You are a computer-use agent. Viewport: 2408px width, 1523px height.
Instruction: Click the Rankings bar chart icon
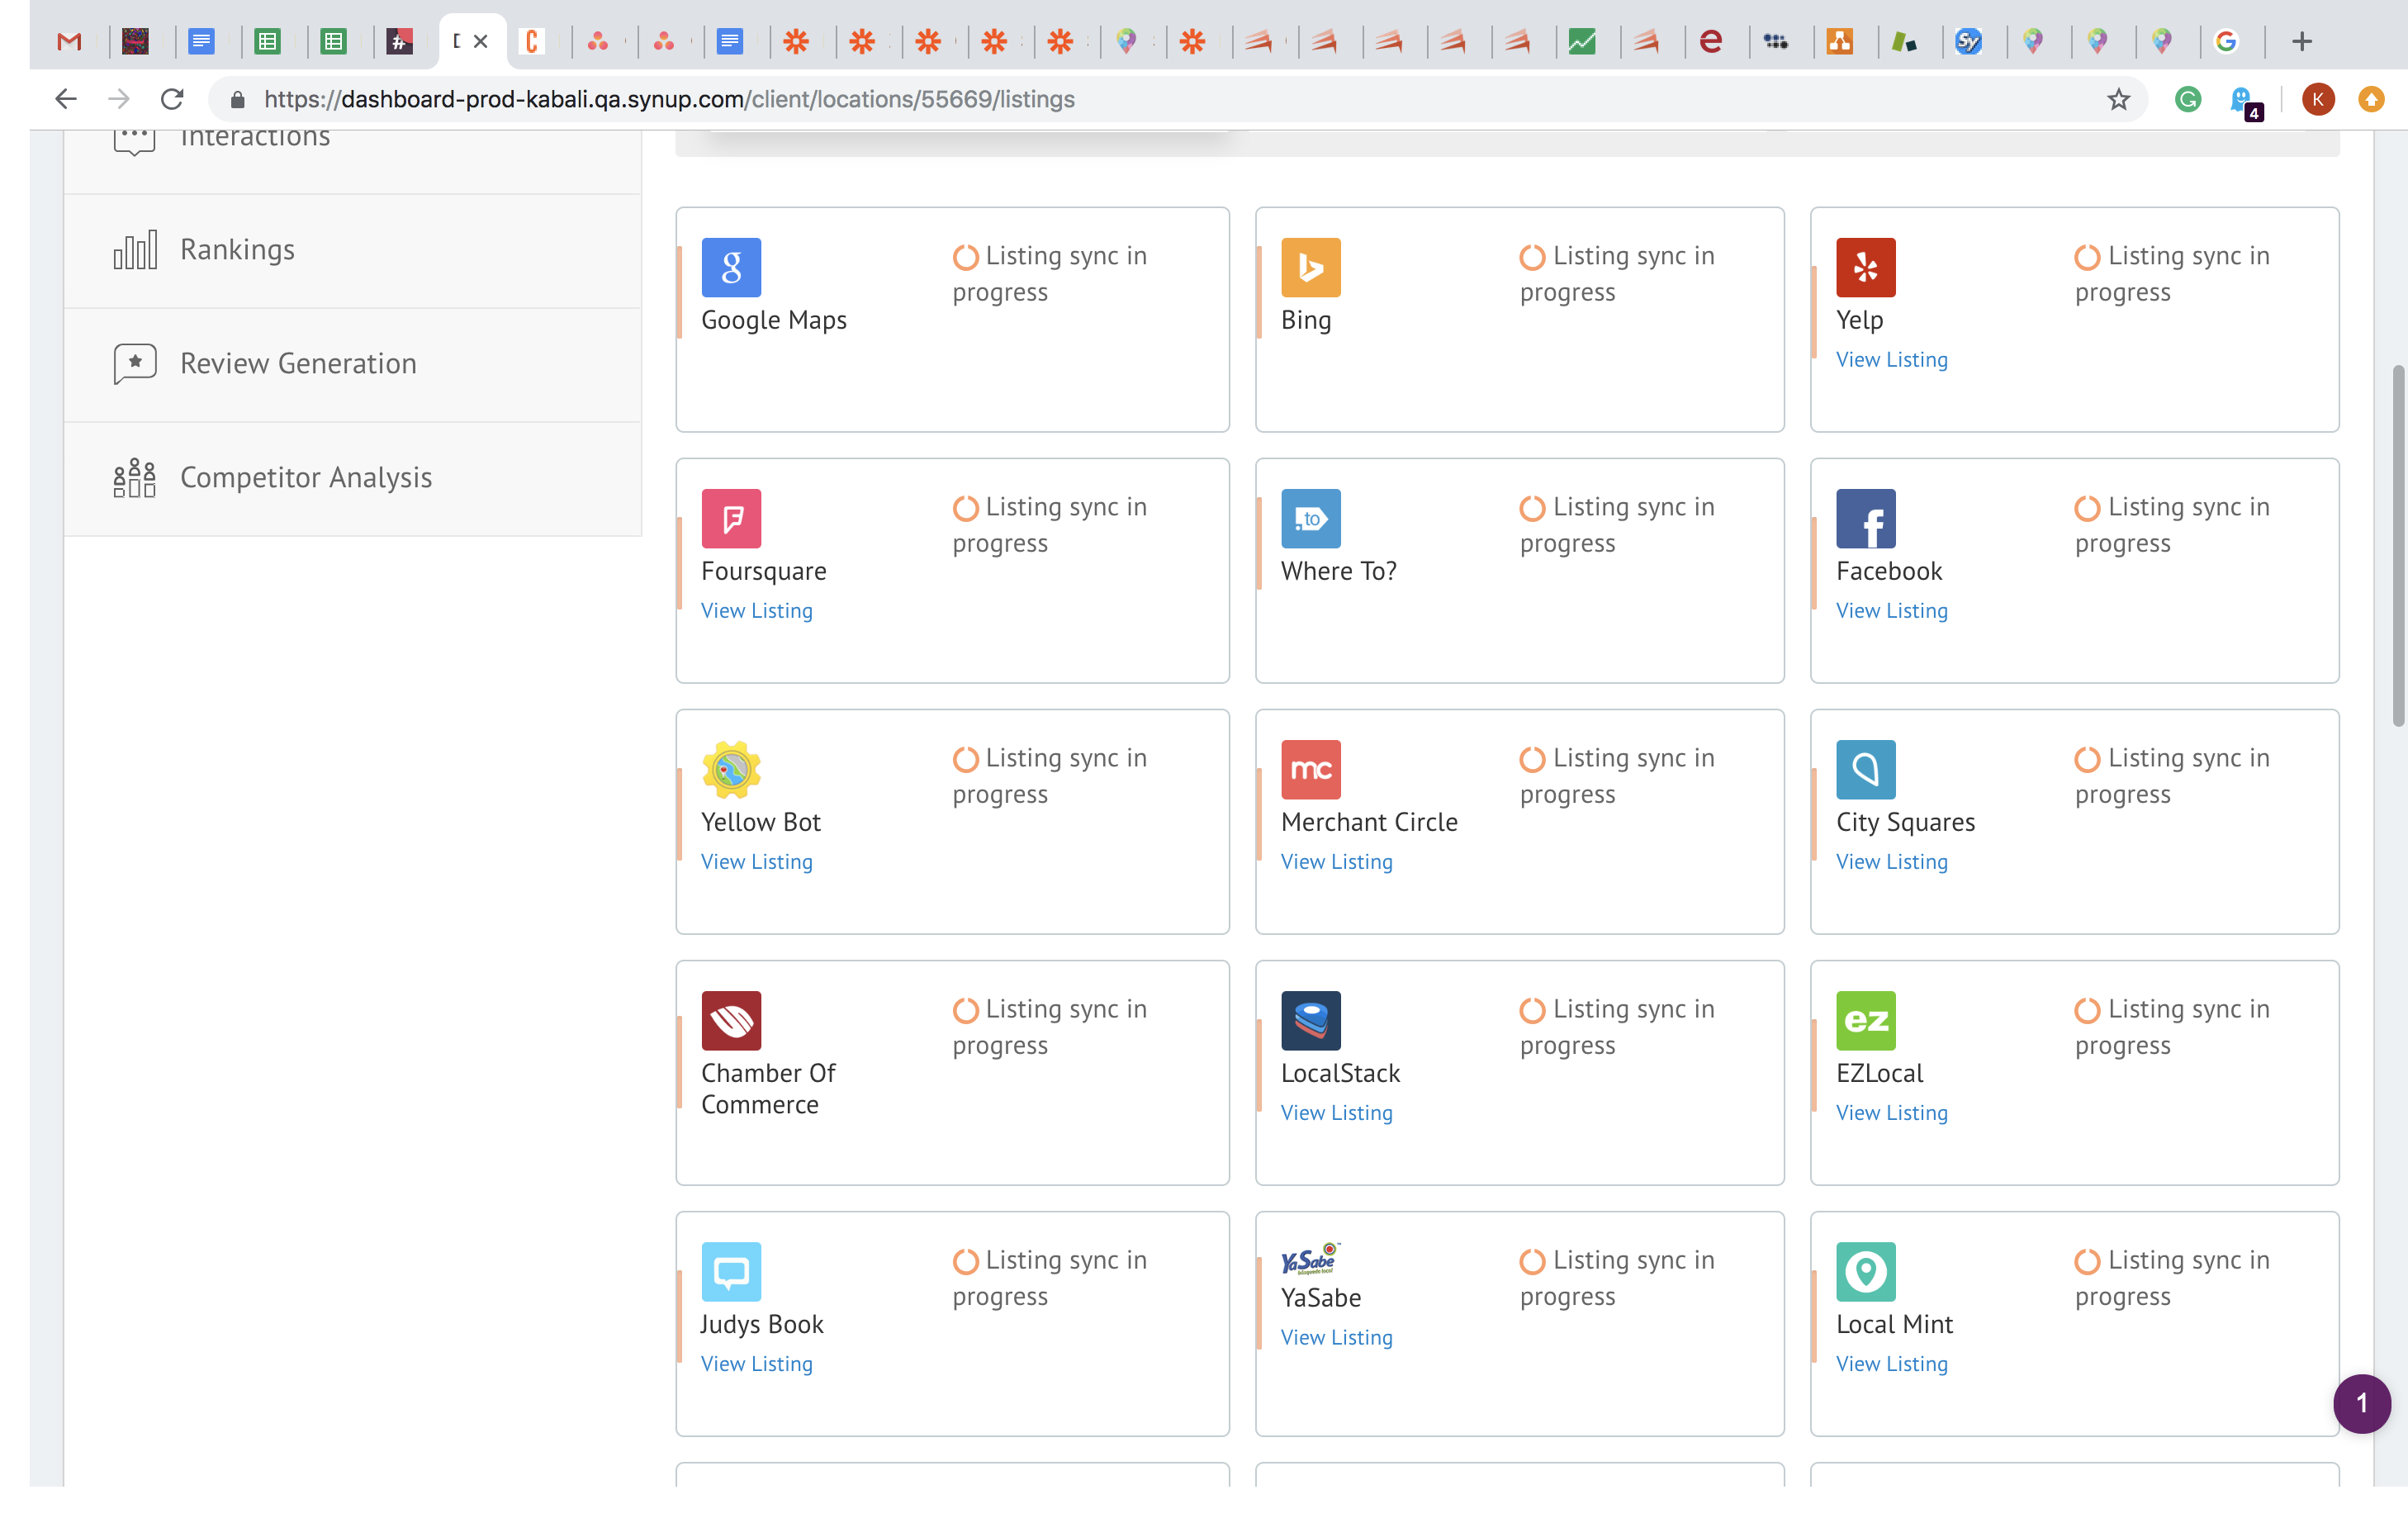point(135,250)
